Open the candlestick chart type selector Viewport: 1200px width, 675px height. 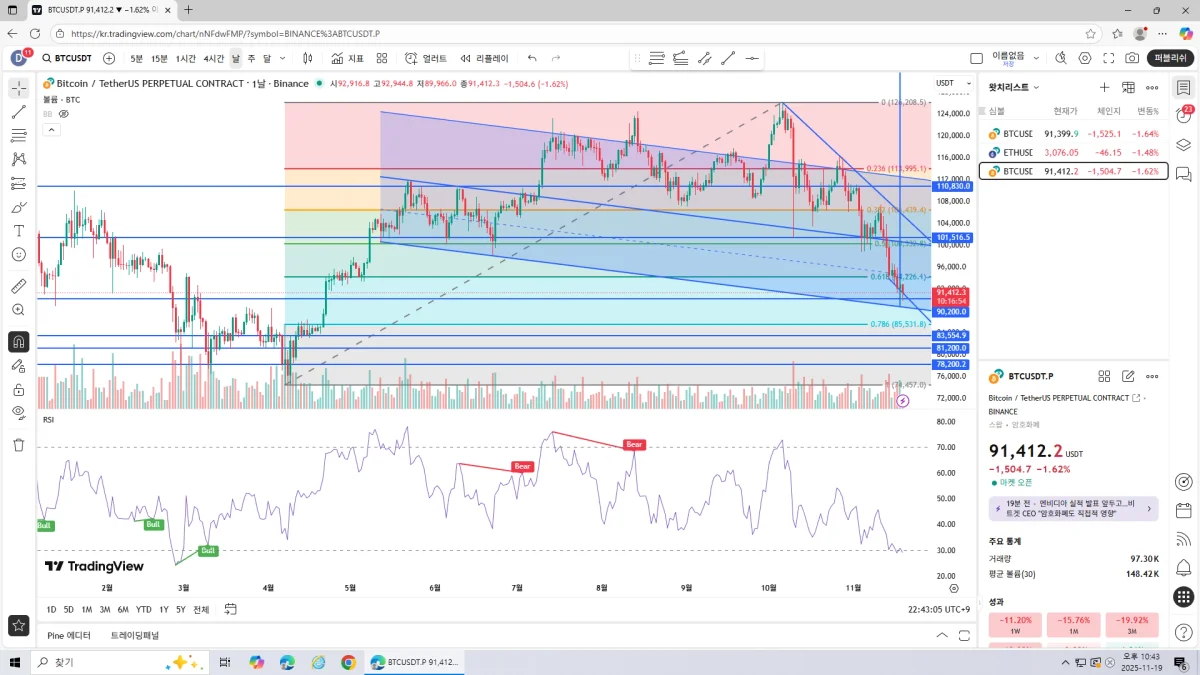click(308, 58)
